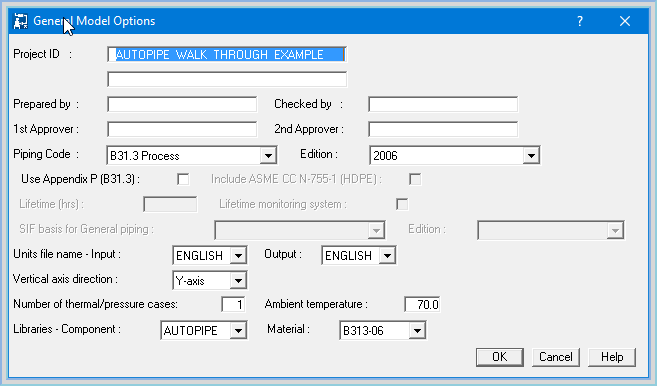
Task: Click the Prepared by input field
Action: coord(182,104)
